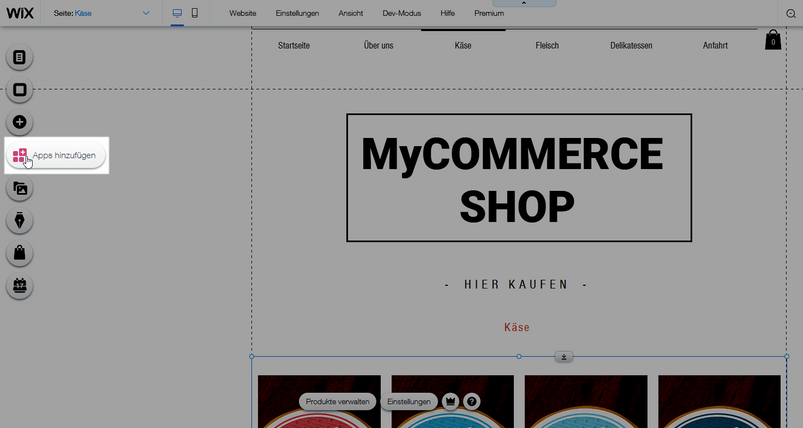Select the first product thumbnail with red label
This screenshot has height=428, width=803.
tap(319, 401)
